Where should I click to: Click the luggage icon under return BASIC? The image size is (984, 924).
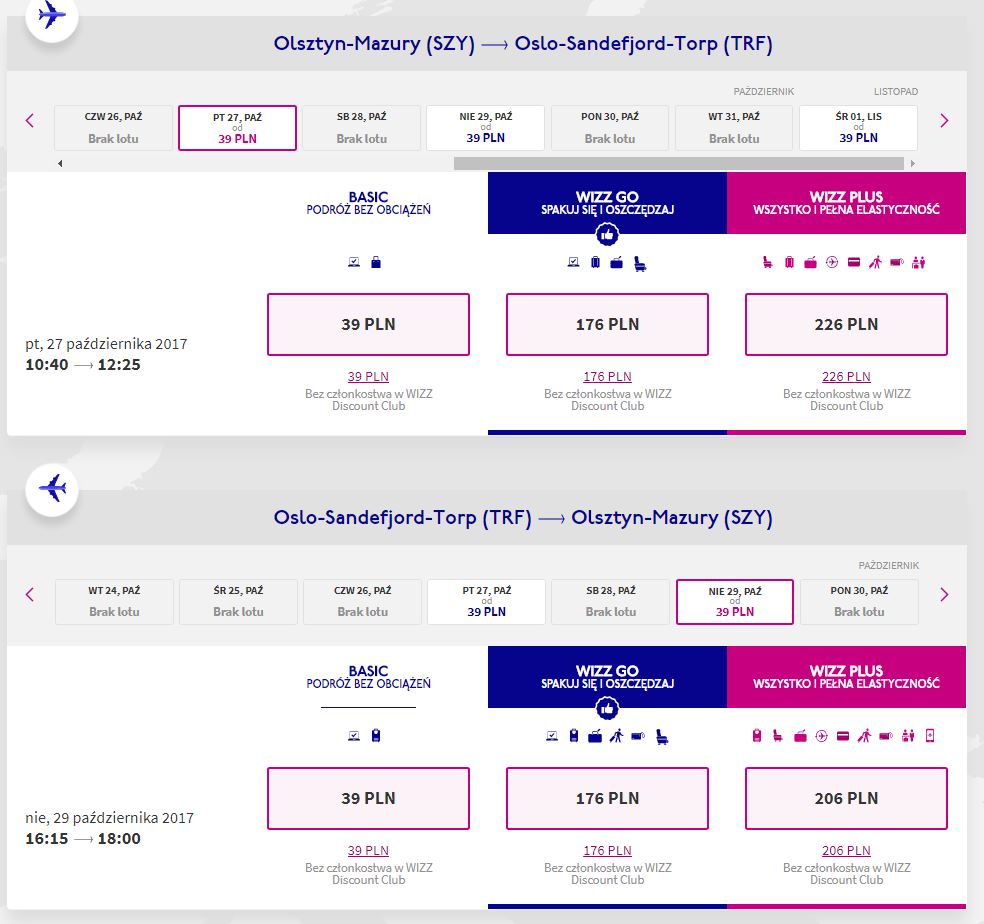[x=376, y=736]
